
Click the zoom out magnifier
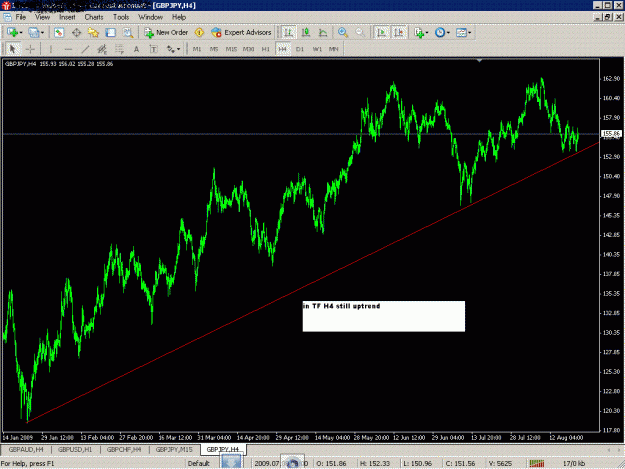(x=360, y=32)
